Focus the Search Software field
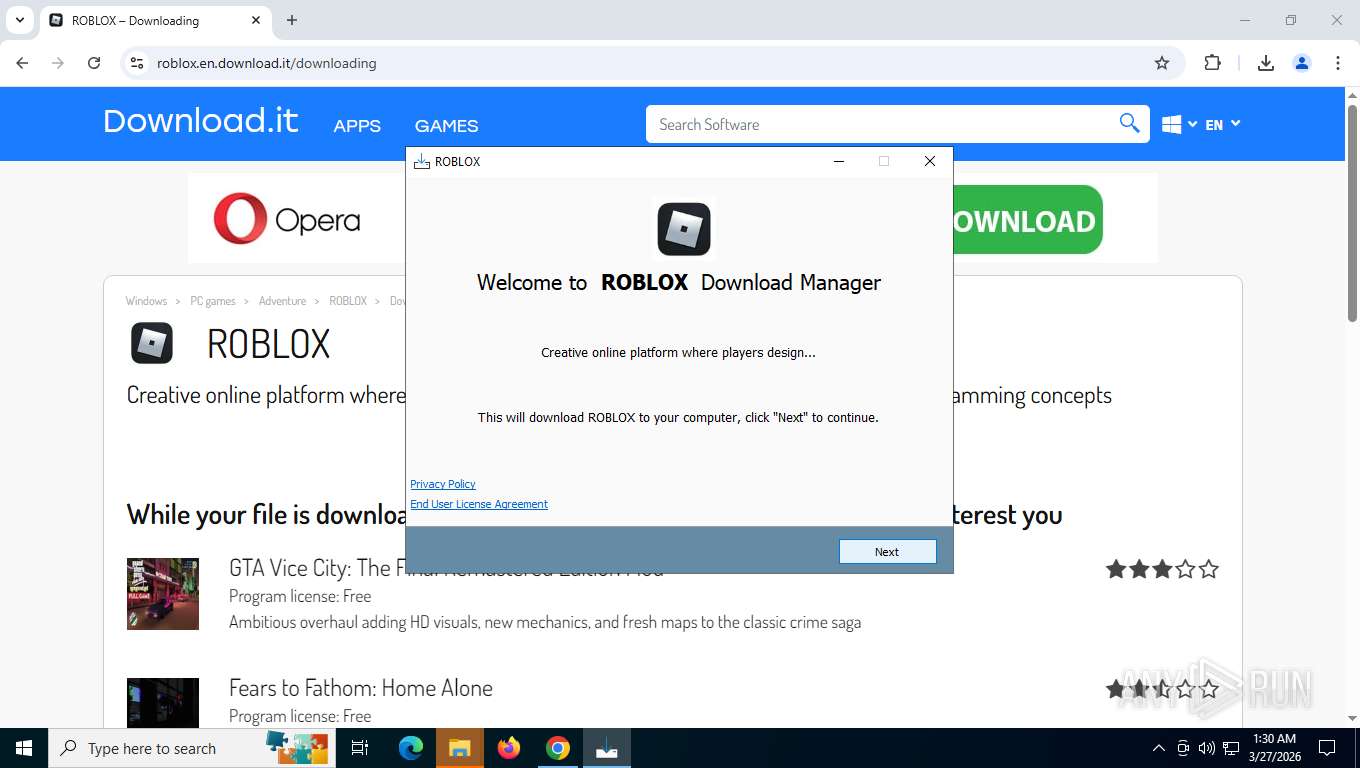The image size is (1360, 768). tap(880, 124)
